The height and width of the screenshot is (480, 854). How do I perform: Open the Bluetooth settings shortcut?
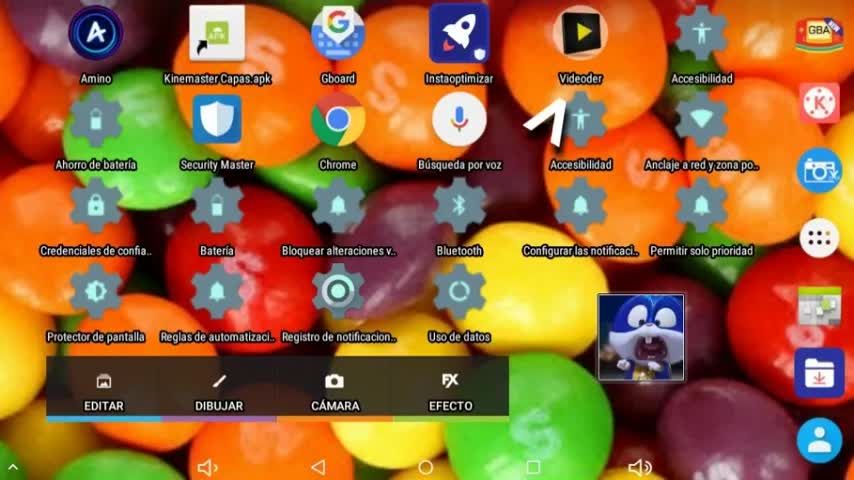coord(459,207)
